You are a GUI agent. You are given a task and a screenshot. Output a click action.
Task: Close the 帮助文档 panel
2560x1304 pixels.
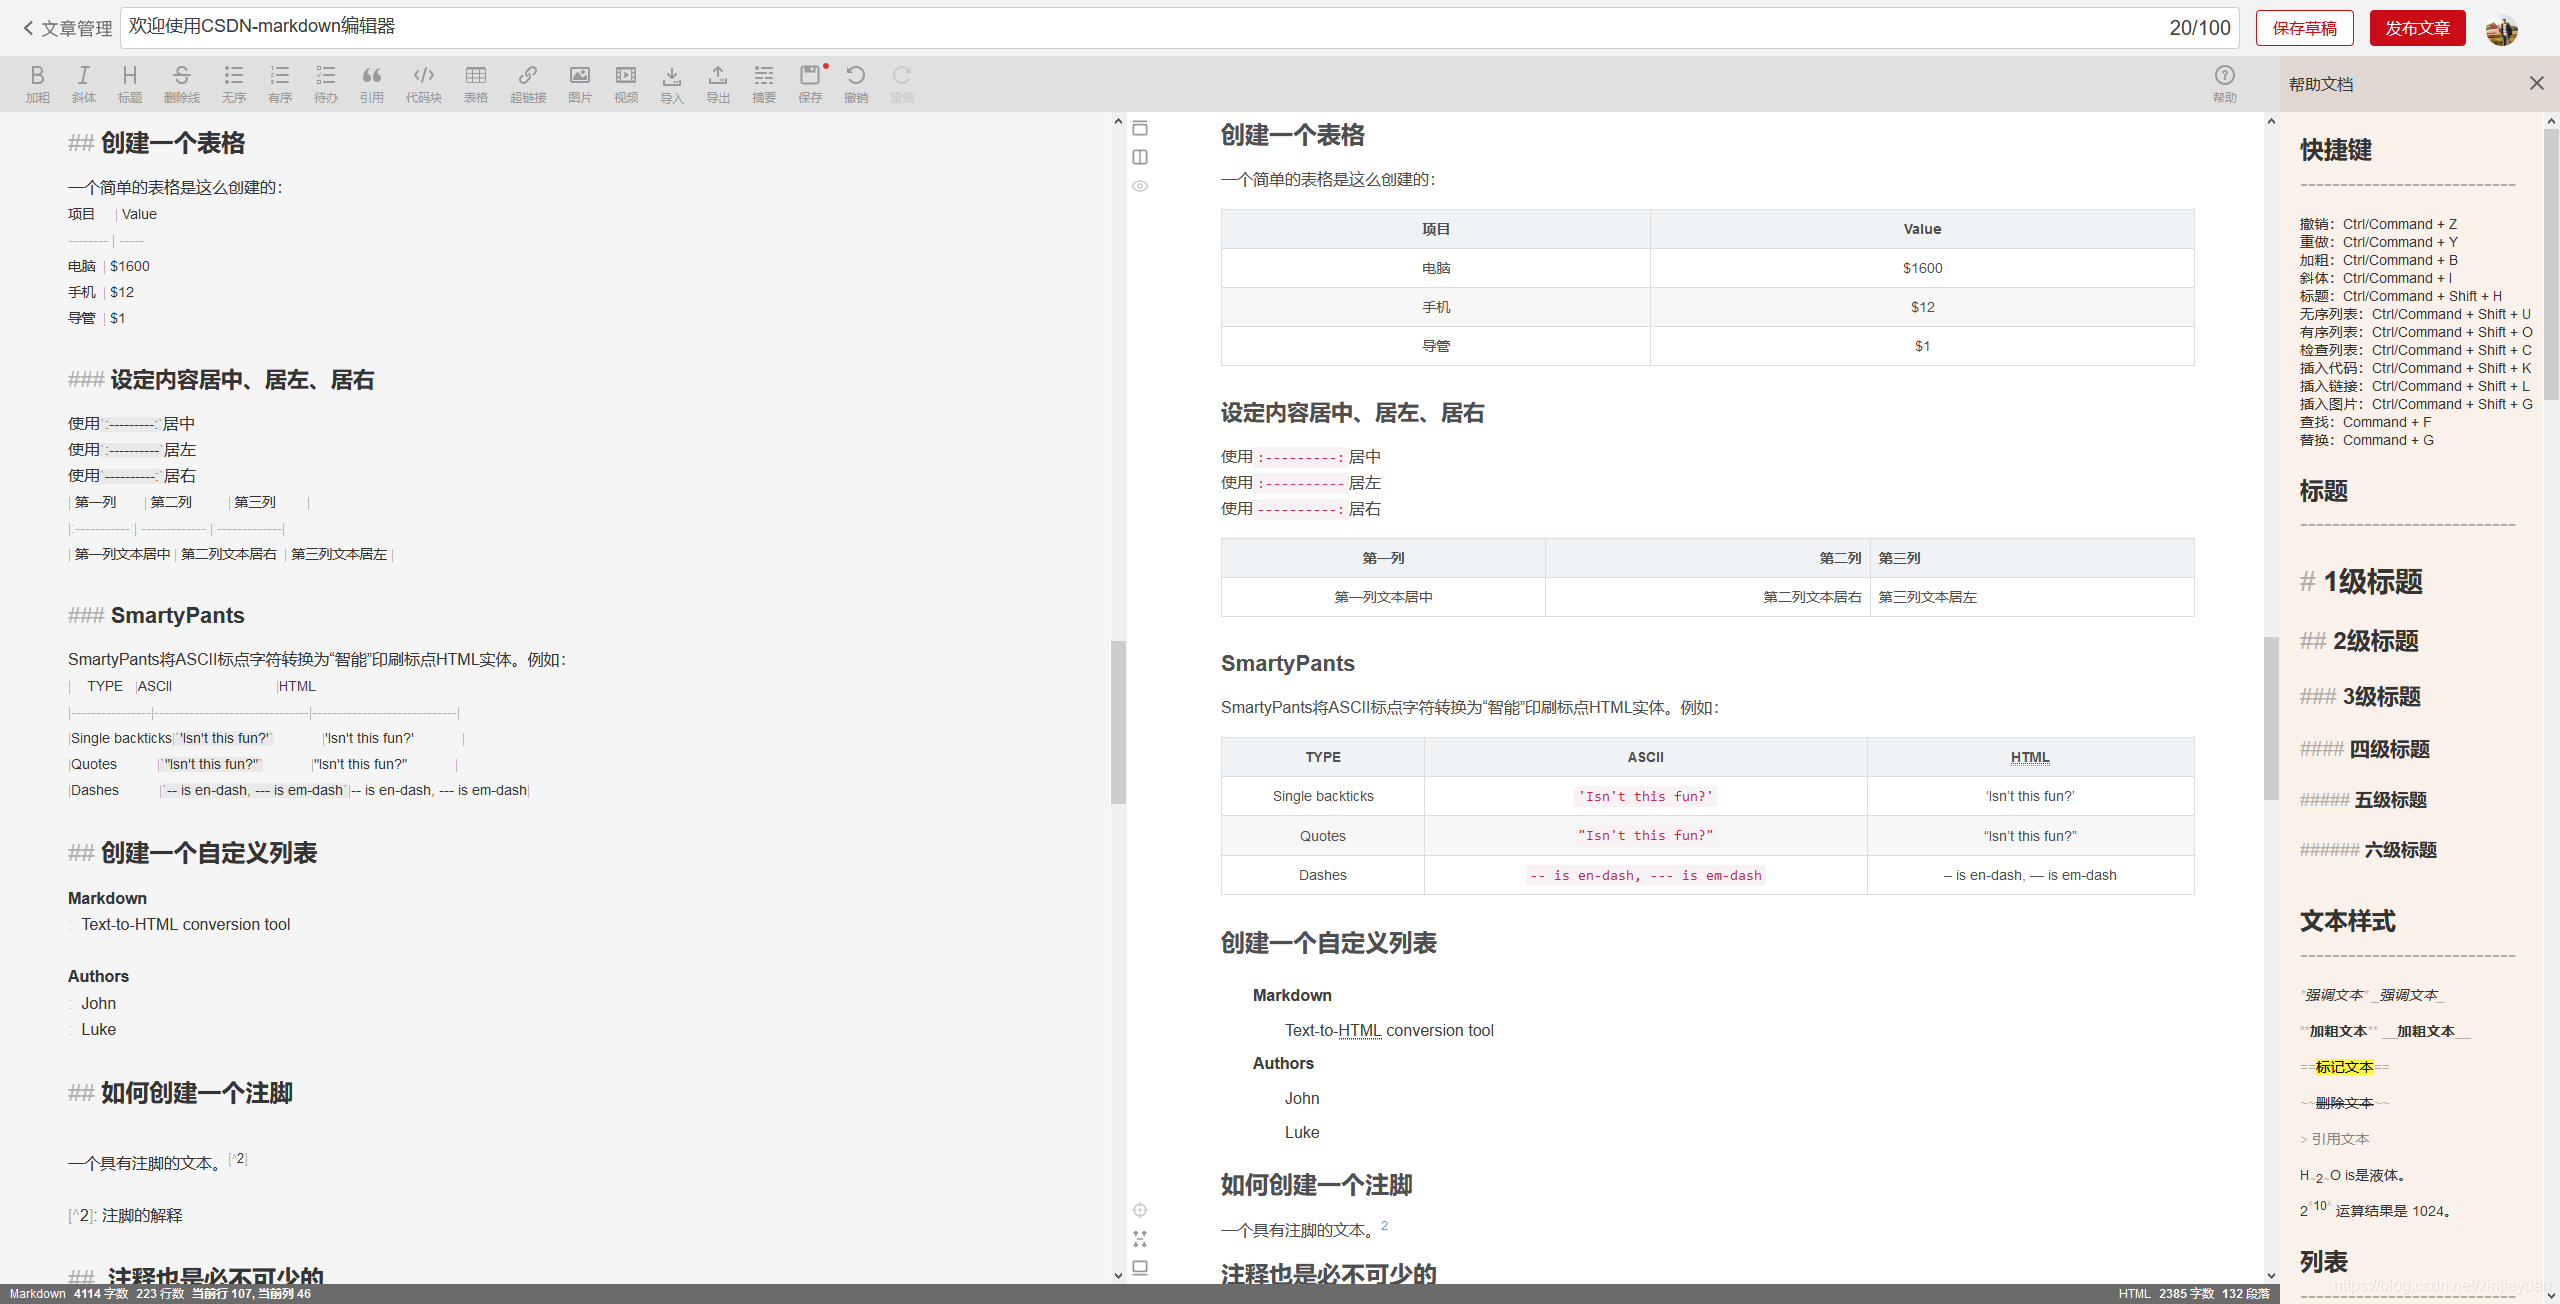pyautogui.click(x=2536, y=83)
